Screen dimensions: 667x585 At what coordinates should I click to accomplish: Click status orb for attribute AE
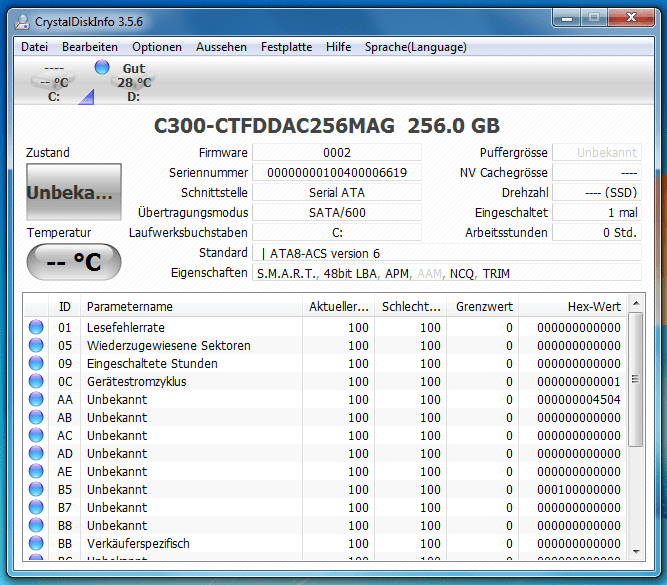(36, 471)
